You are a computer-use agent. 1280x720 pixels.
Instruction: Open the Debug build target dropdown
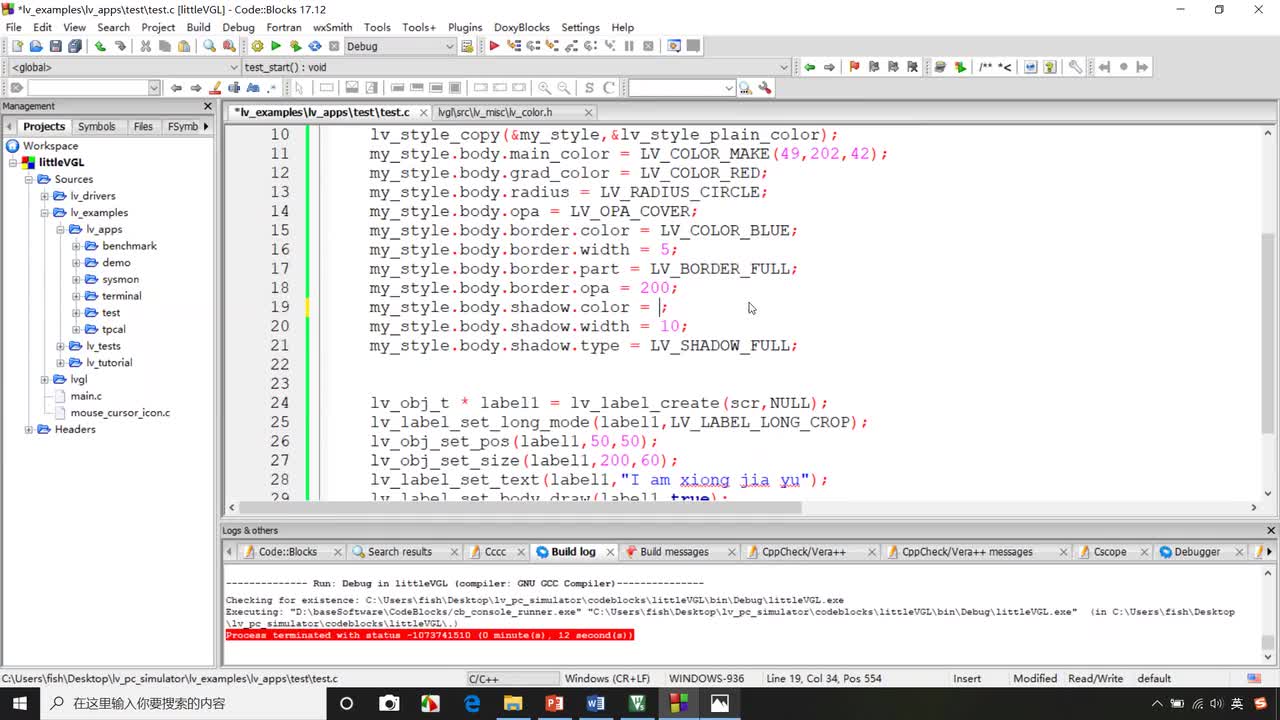(x=449, y=46)
